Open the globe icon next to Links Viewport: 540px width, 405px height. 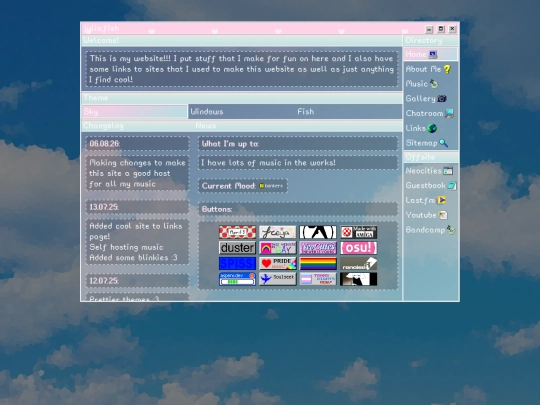432,128
